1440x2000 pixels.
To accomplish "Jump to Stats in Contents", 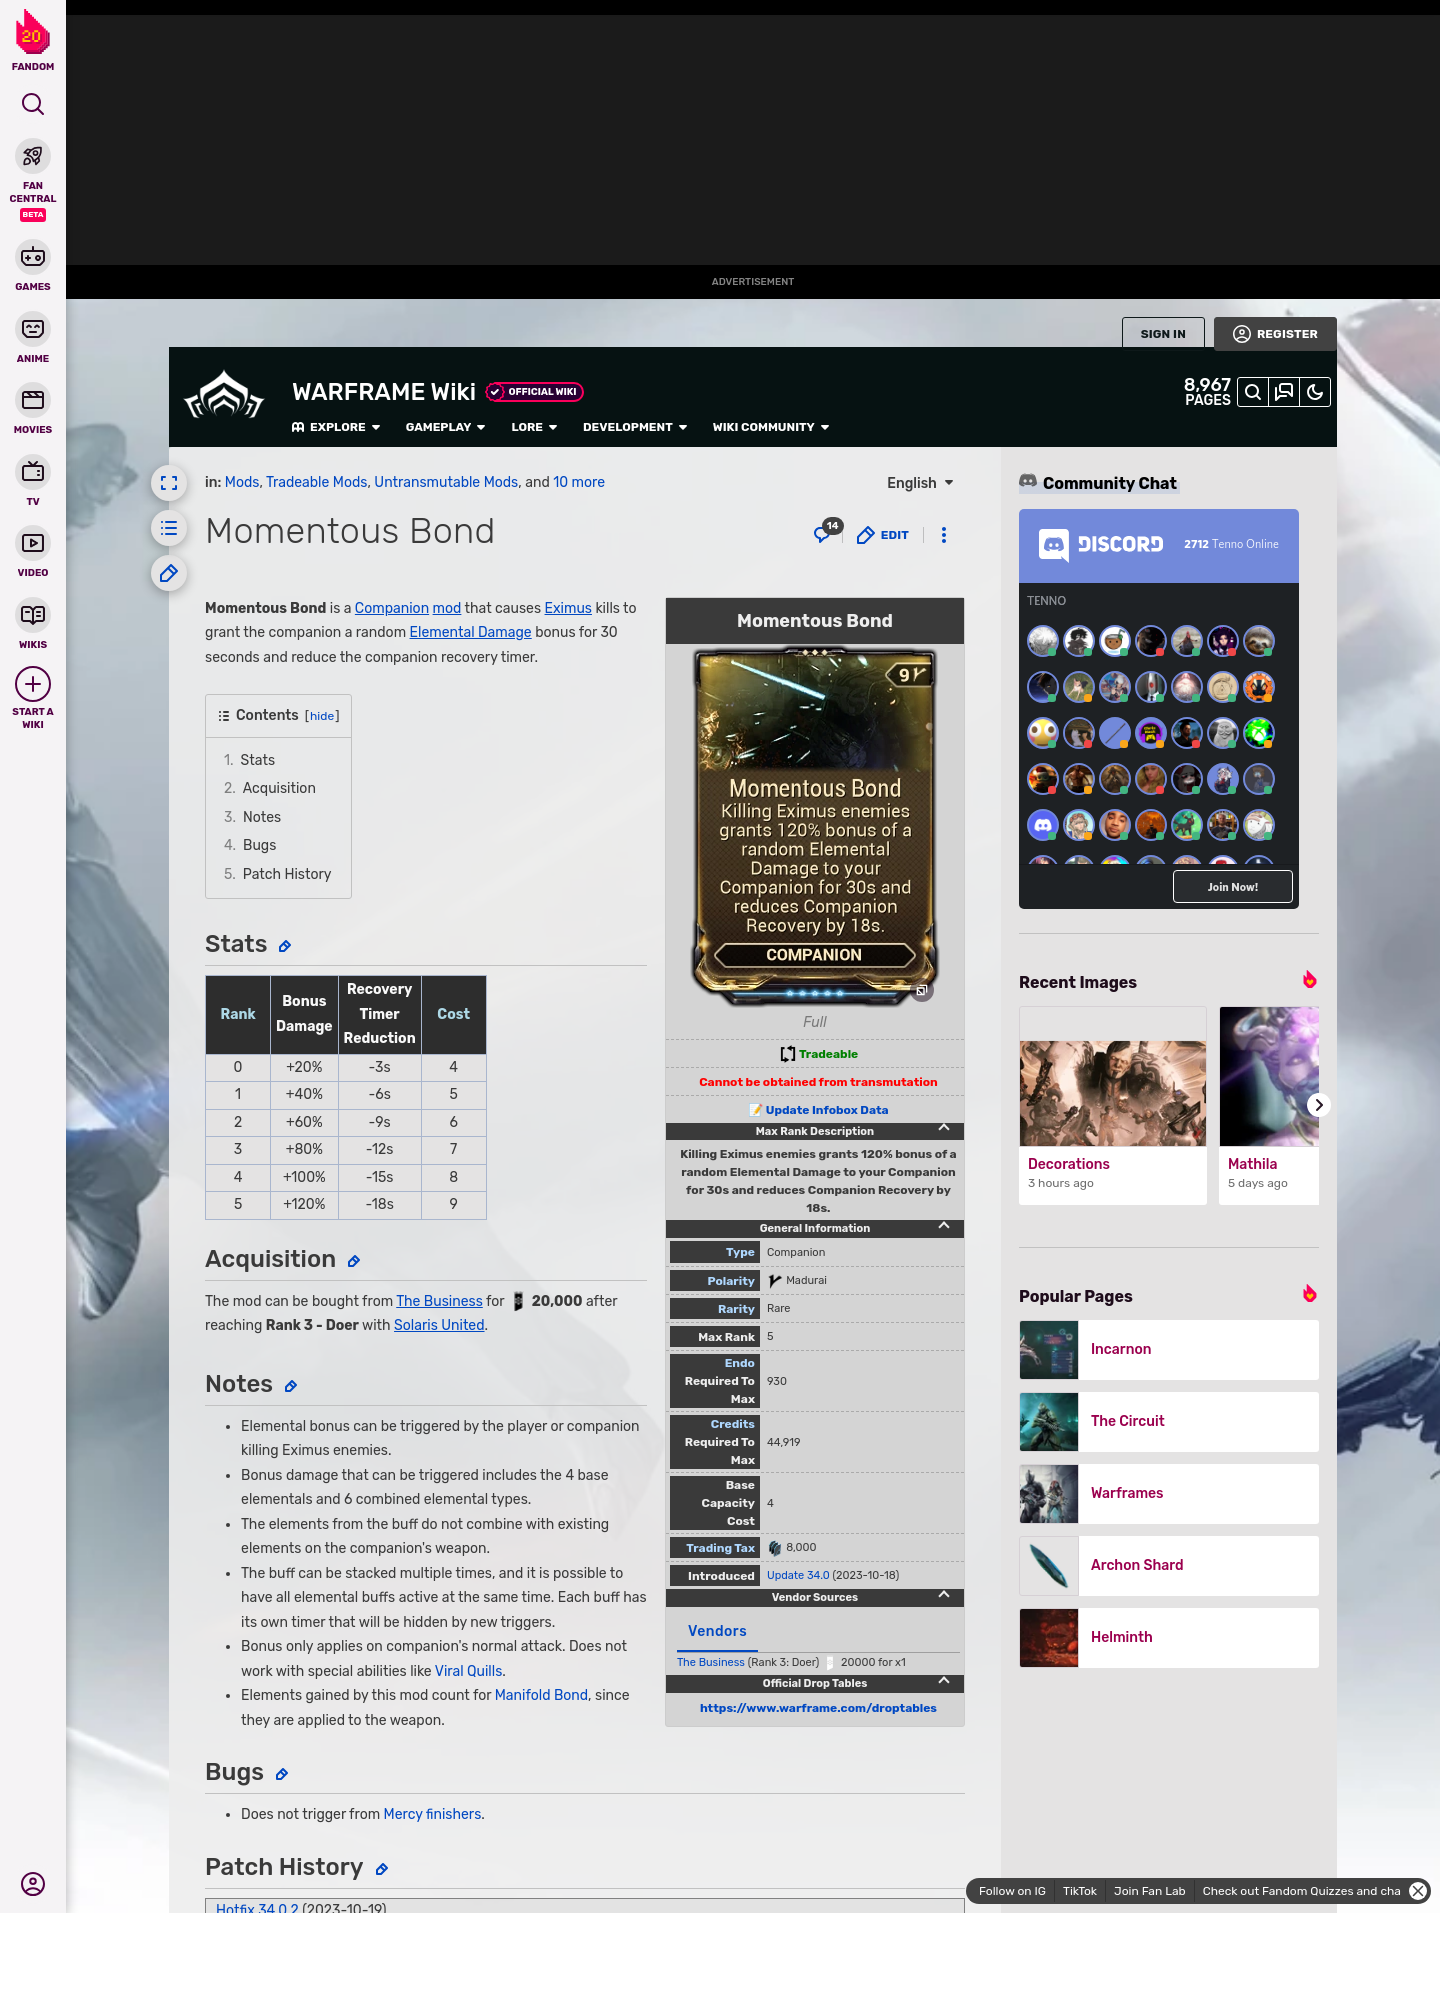I will pos(257,760).
